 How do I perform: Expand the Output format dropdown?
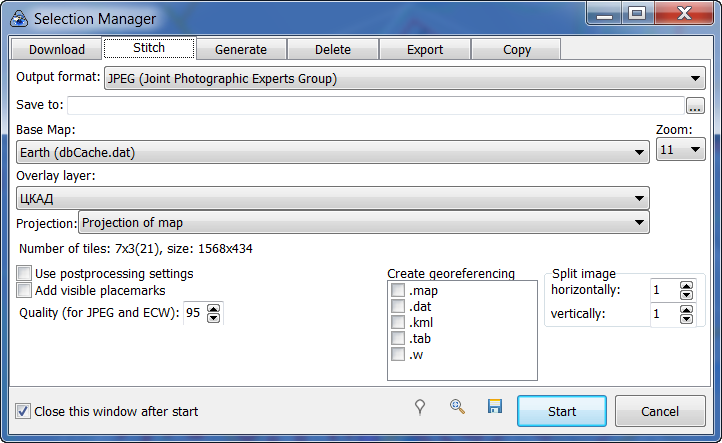point(696,79)
